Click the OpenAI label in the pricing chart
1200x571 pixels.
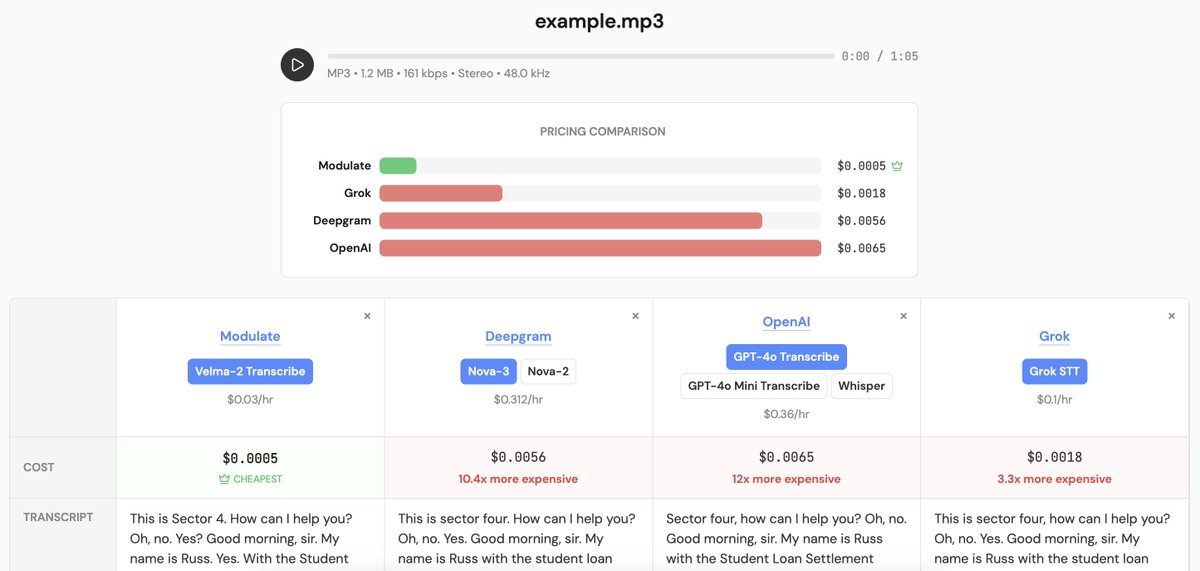pos(350,248)
